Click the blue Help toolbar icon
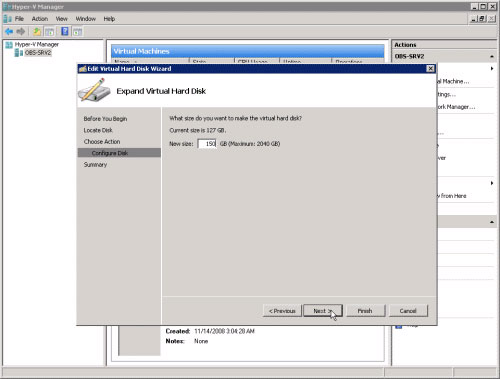This screenshot has height=379, width=500. (x=65, y=31)
